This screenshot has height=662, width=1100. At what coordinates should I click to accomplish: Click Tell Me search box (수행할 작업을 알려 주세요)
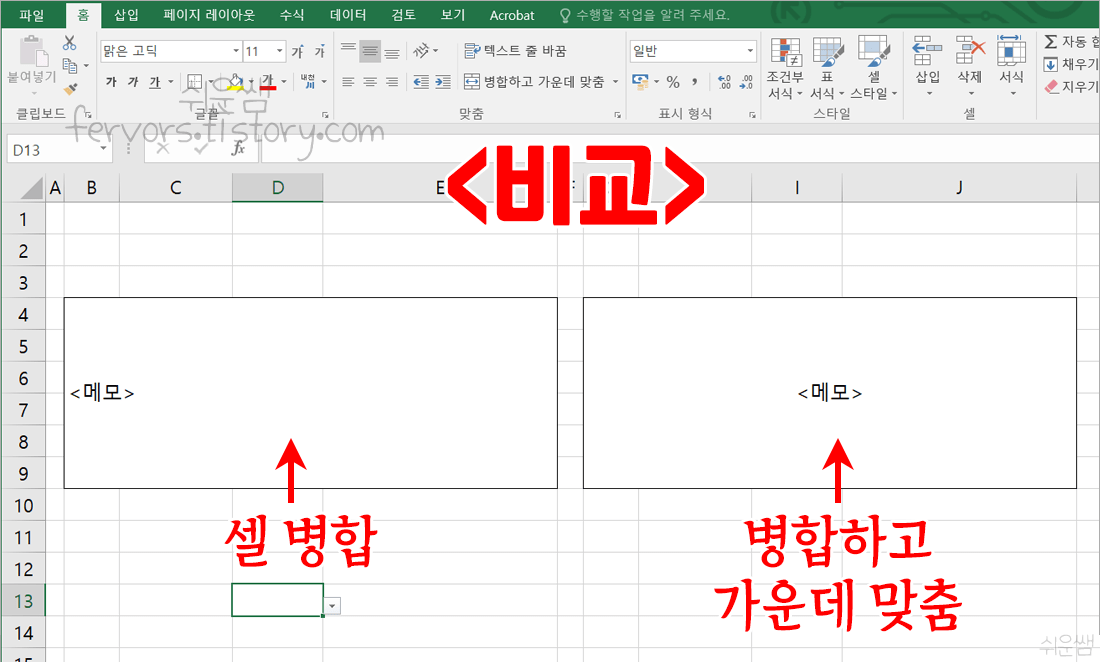644,15
